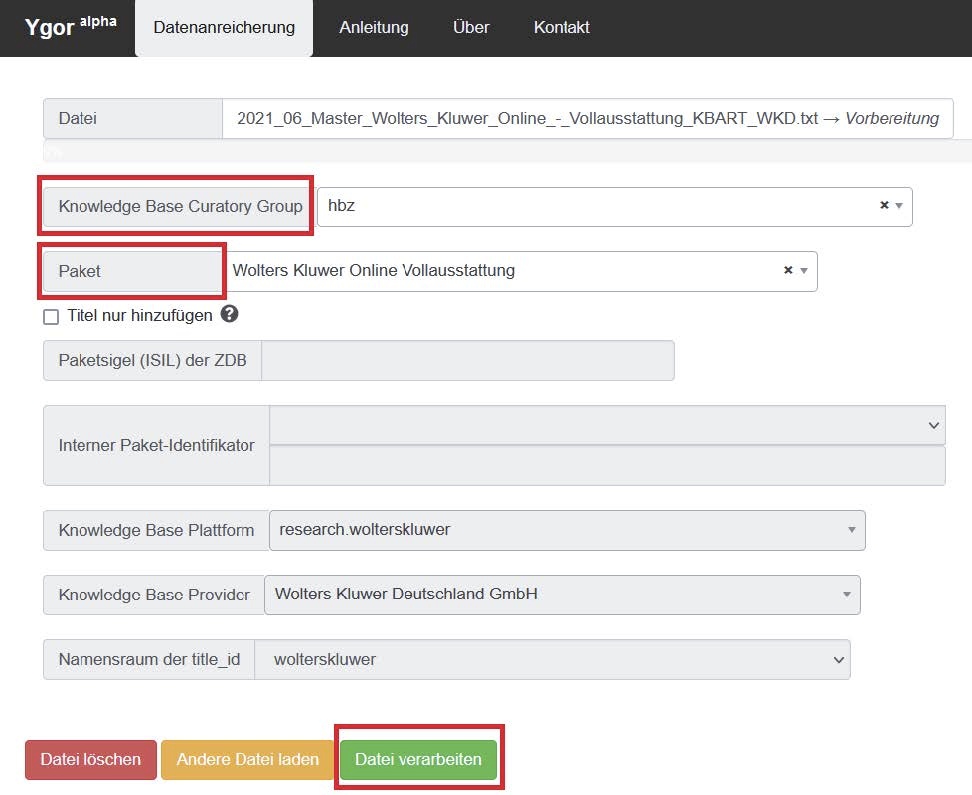This screenshot has height=795, width=972.
Task: Click the Interner Paket-Identifikator text field
Action: point(607,466)
